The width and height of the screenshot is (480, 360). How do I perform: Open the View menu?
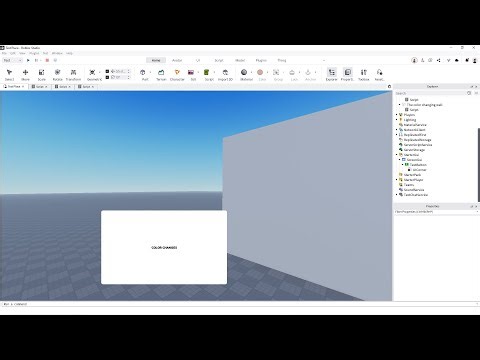22,53
